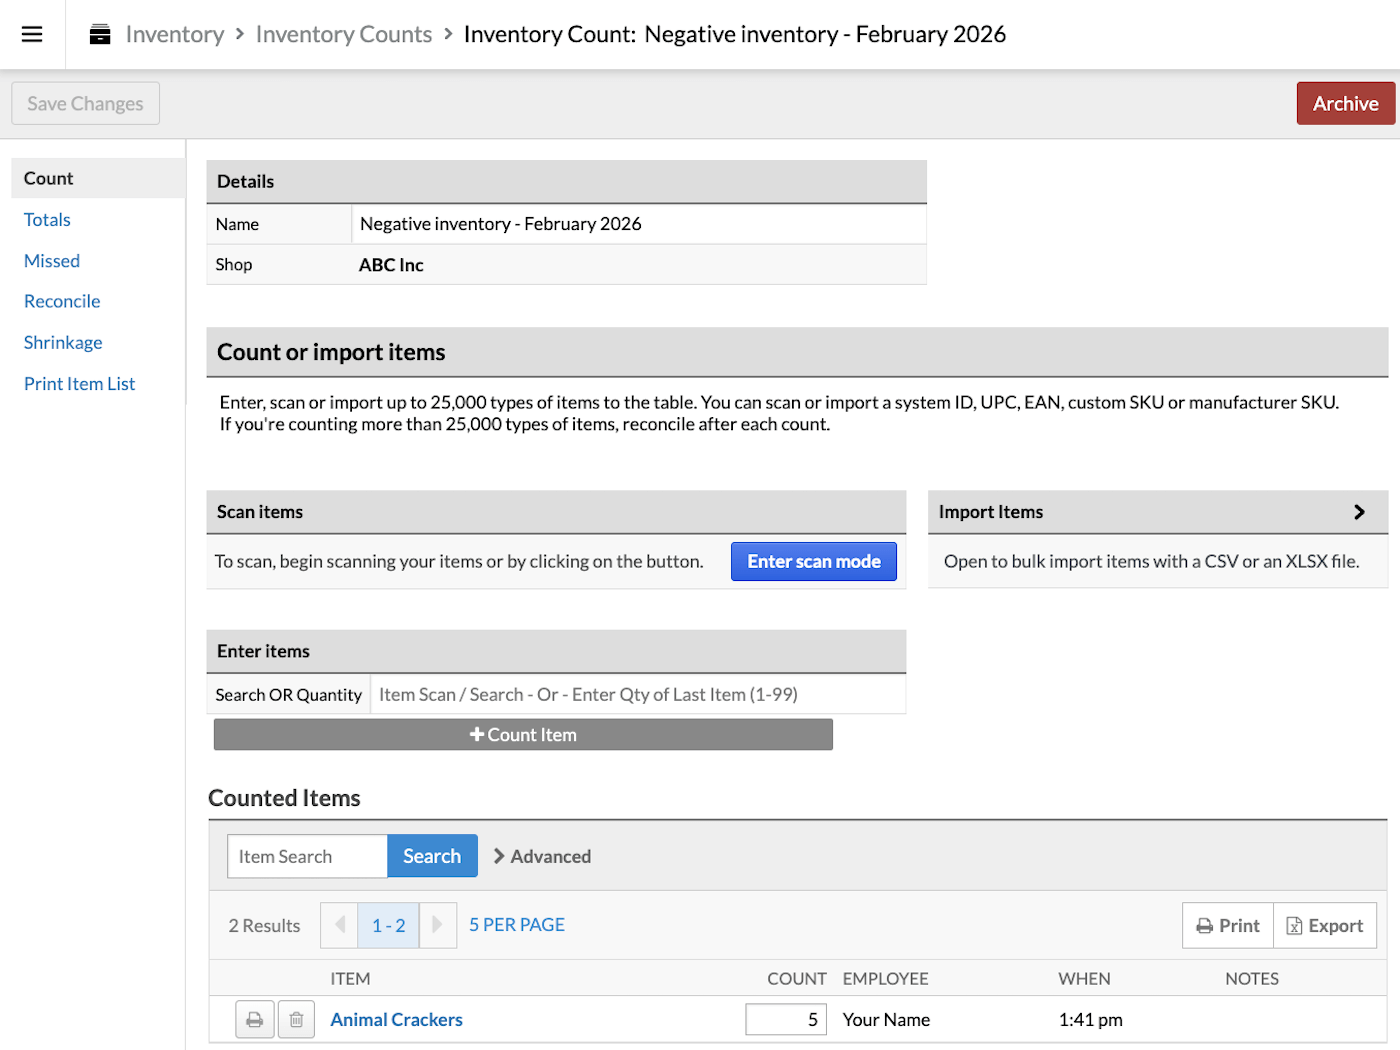This screenshot has width=1400, height=1050.
Task: Go to the next results page arrow
Action: (x=438, y=925)
